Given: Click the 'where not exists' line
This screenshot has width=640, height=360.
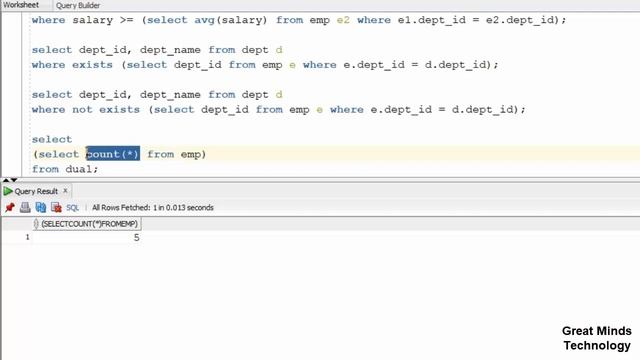Looking at the screenshot, I should (279, 109).
